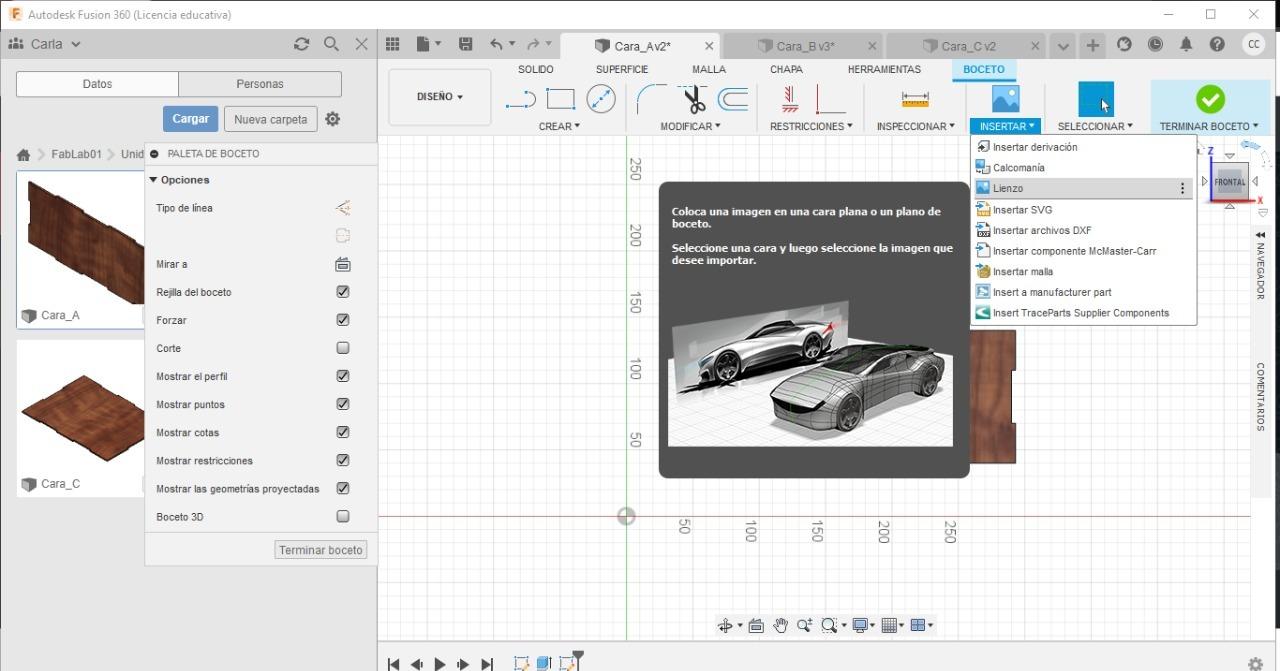Screen dimensions: 1280x671
Task: Click the Cargar button
Action: pyautogui.click(x=190, y=118)
